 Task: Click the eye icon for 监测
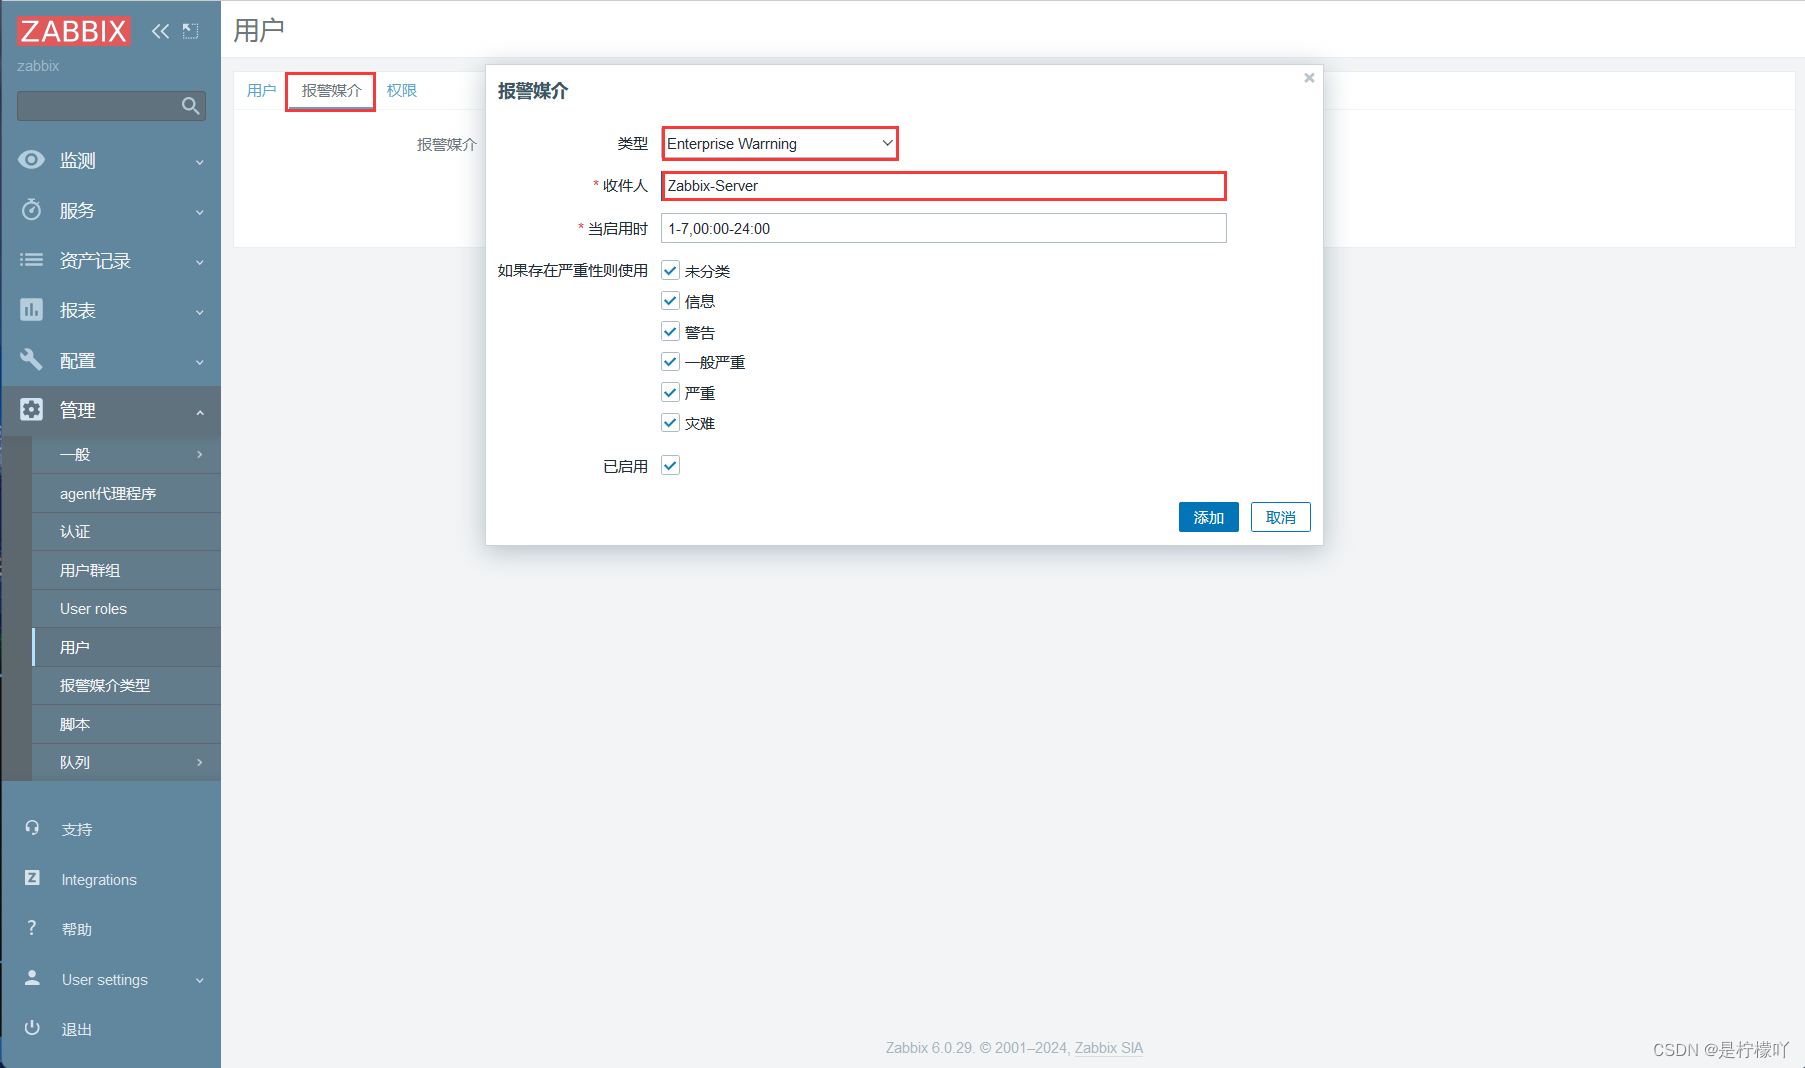[31, 160]
